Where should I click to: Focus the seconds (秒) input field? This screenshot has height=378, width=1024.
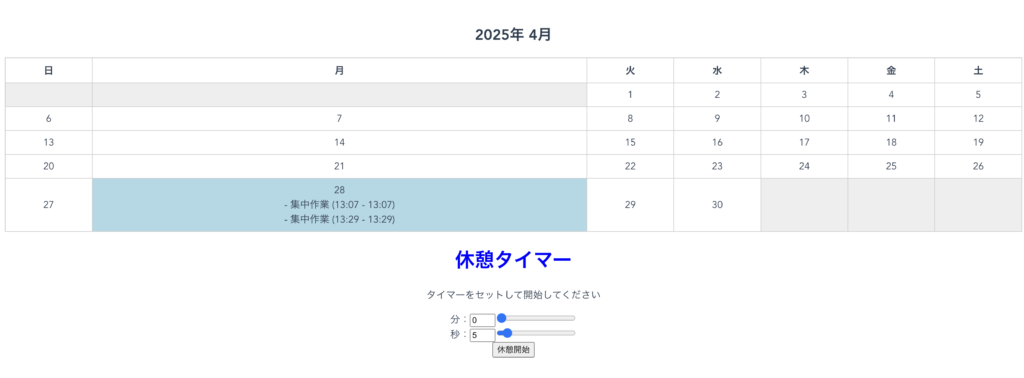coord(483,335)
